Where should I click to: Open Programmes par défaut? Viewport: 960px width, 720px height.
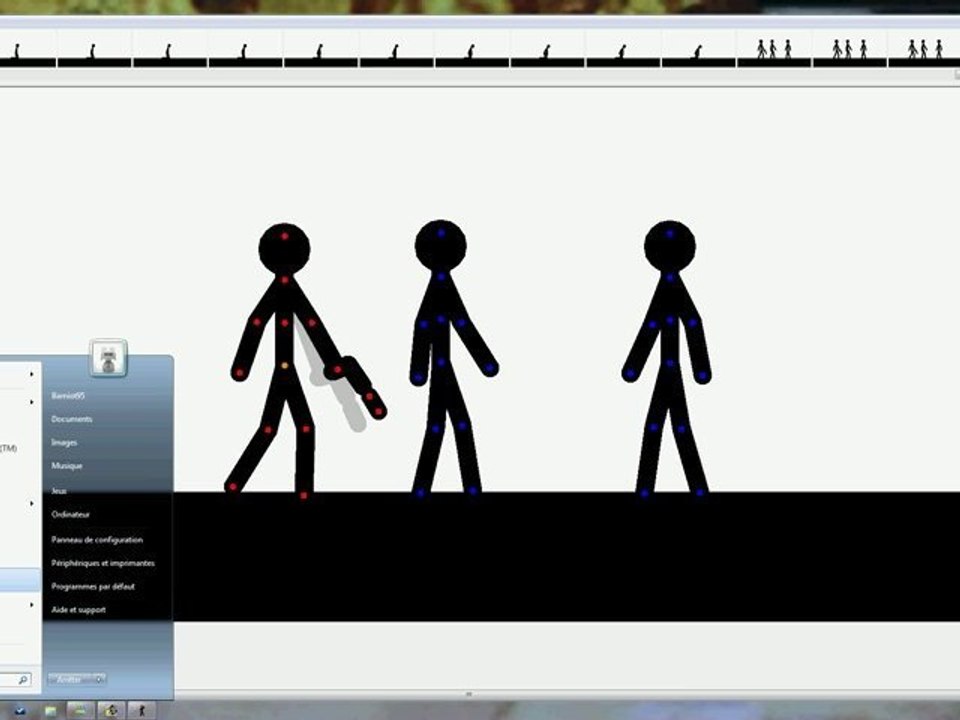coord(92,586)
